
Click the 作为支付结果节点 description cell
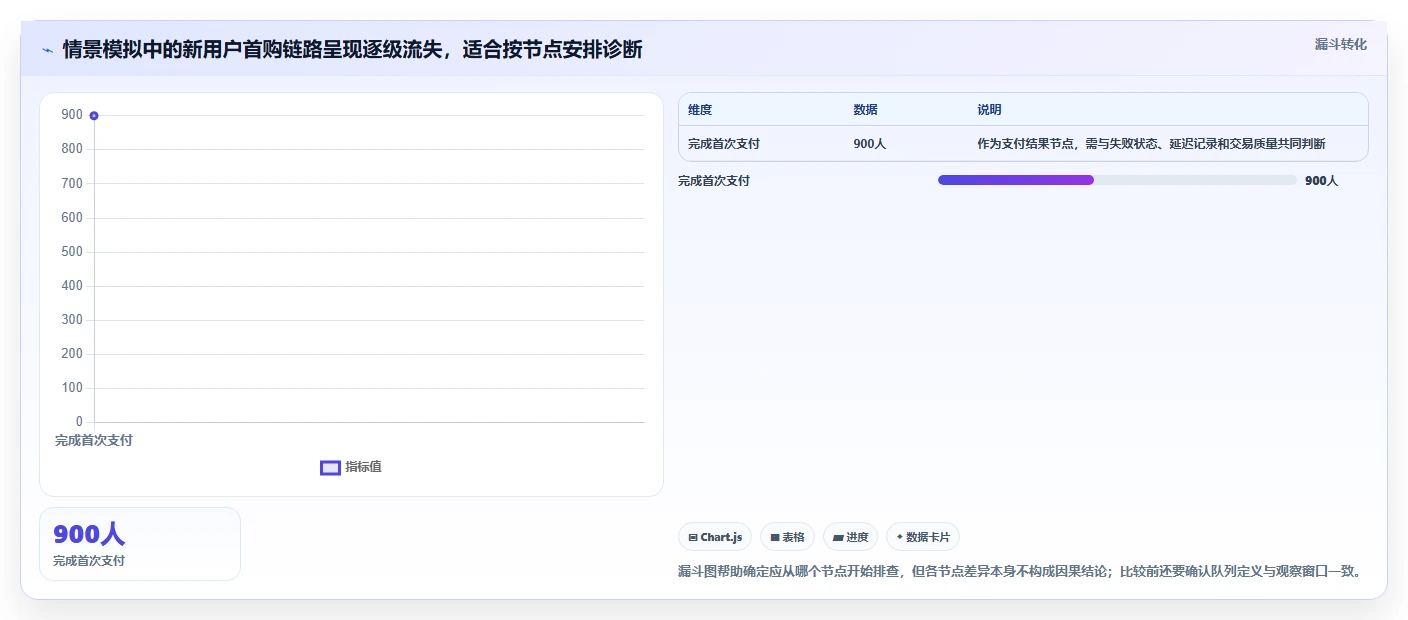(1151, 144)
